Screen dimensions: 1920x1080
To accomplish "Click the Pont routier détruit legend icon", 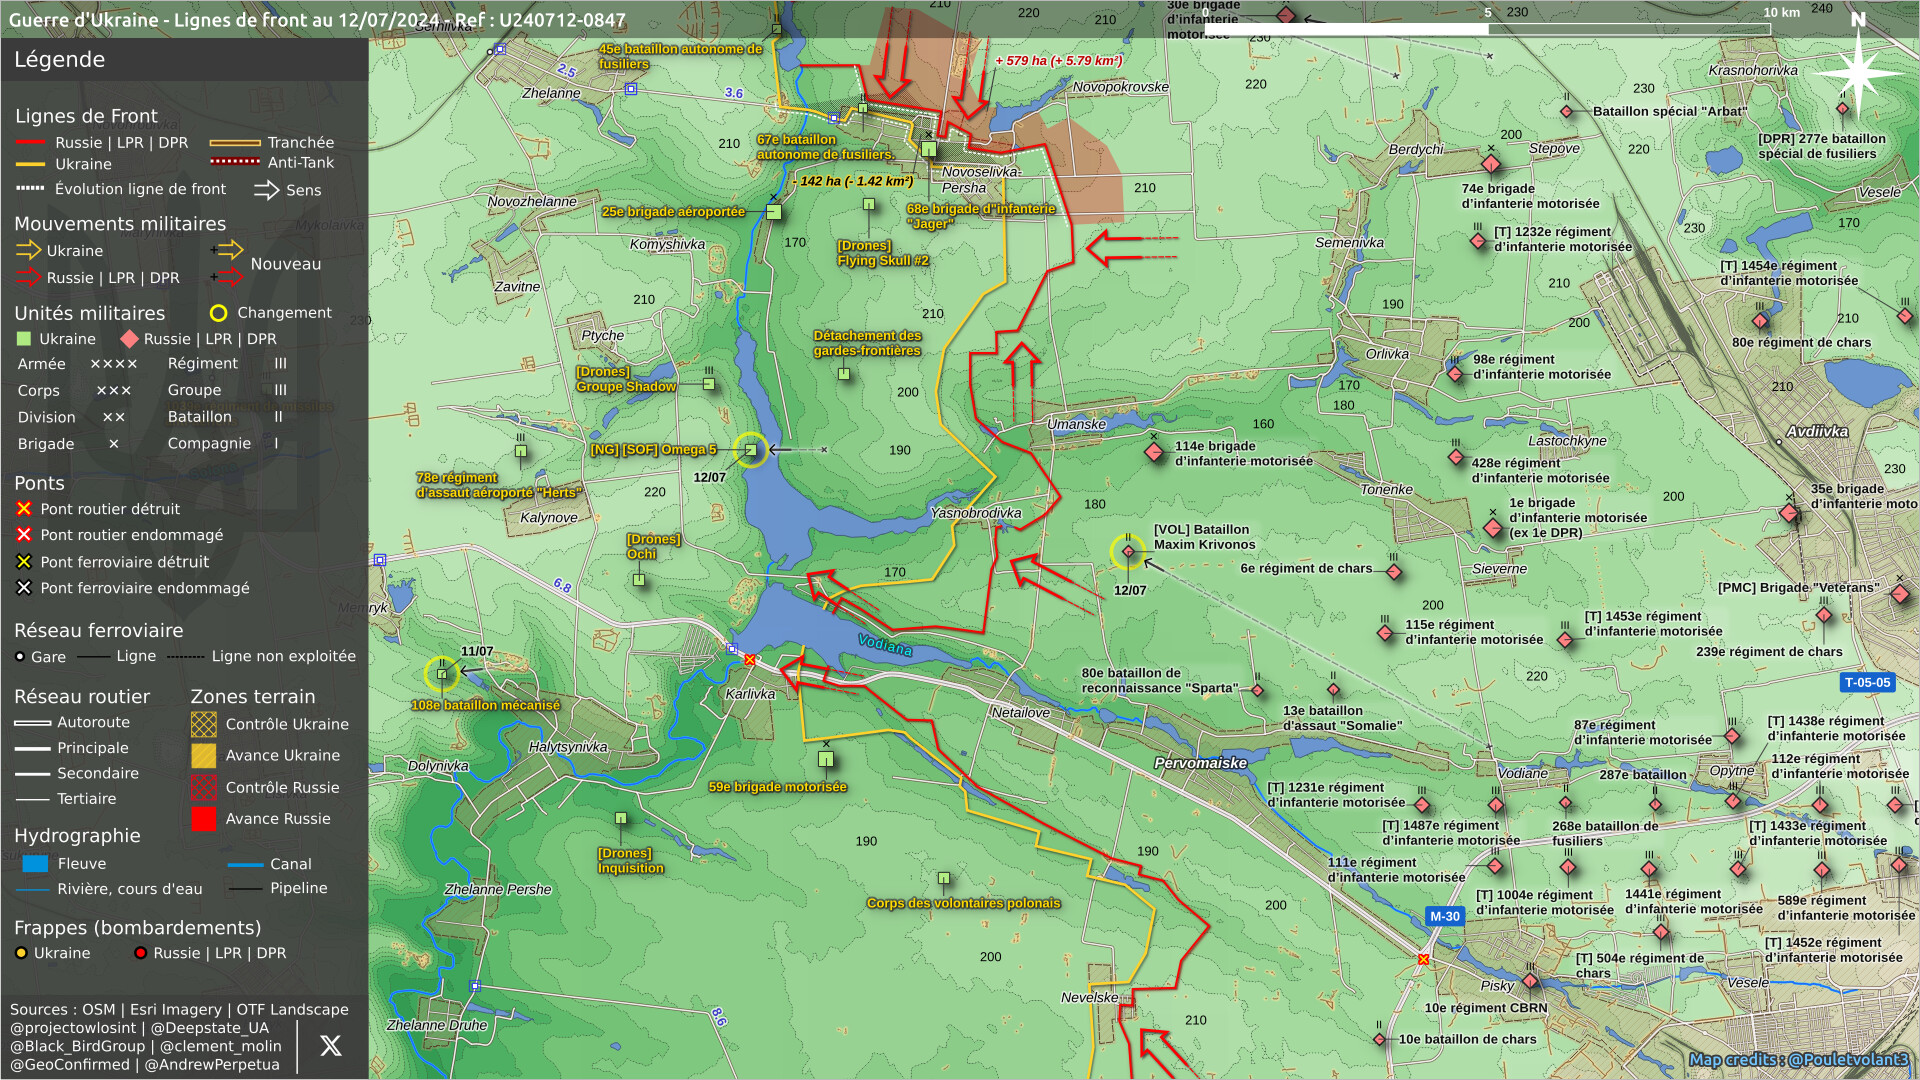I will click(24, 509).
